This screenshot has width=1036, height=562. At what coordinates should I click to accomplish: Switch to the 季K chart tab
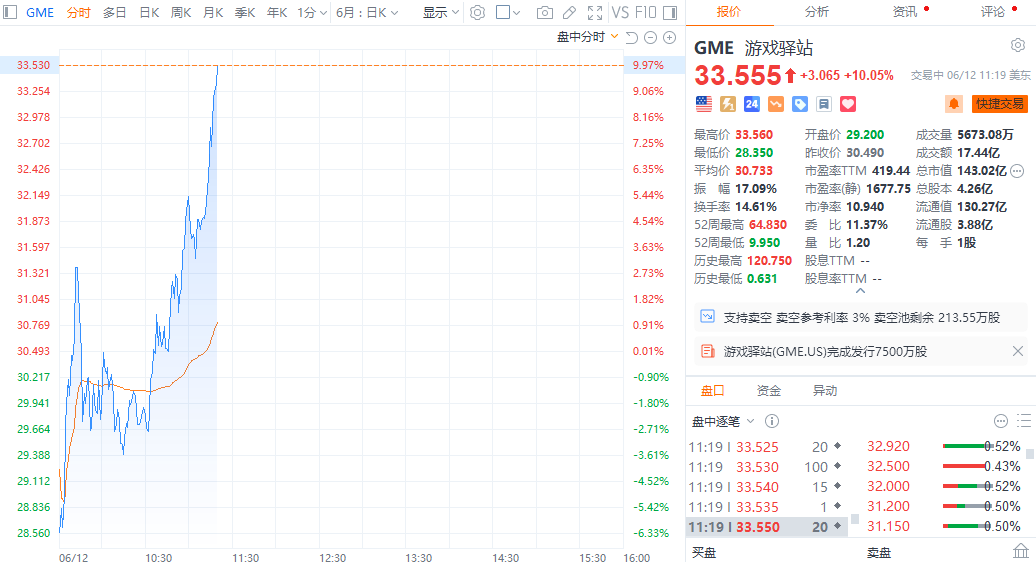(245, 13)
